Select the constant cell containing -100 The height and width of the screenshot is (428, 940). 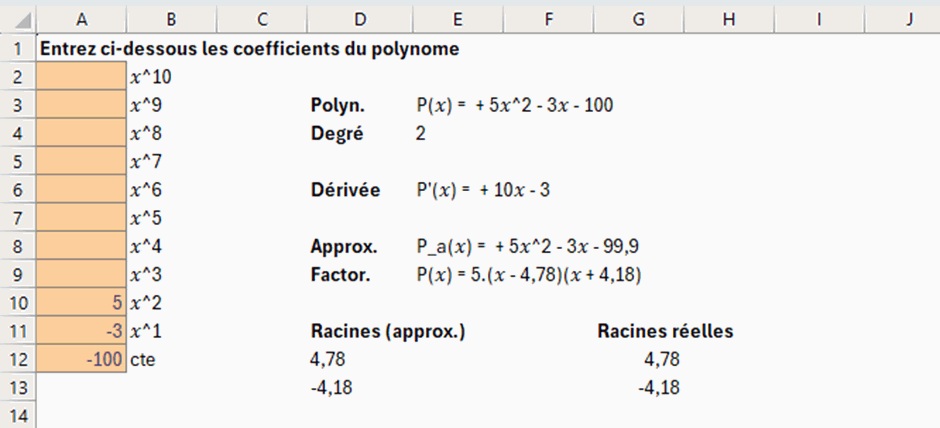pyautogui.click(x=81, y=359)
